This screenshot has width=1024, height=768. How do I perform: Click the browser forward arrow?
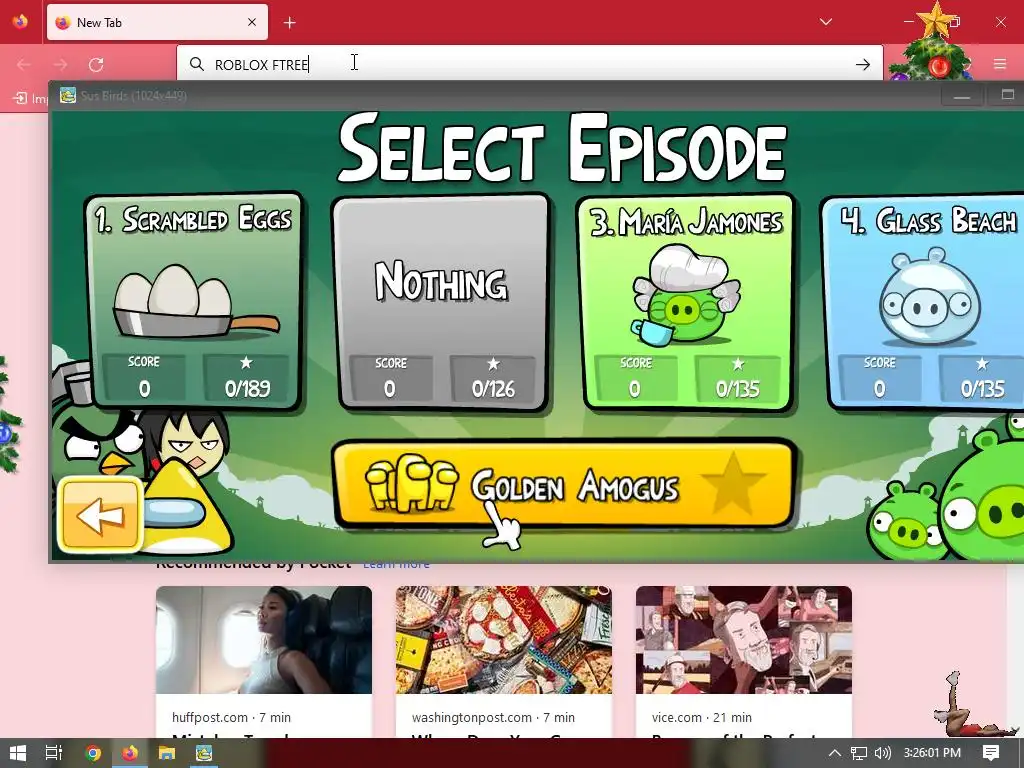pyautogui.click(x=60, y=64)
